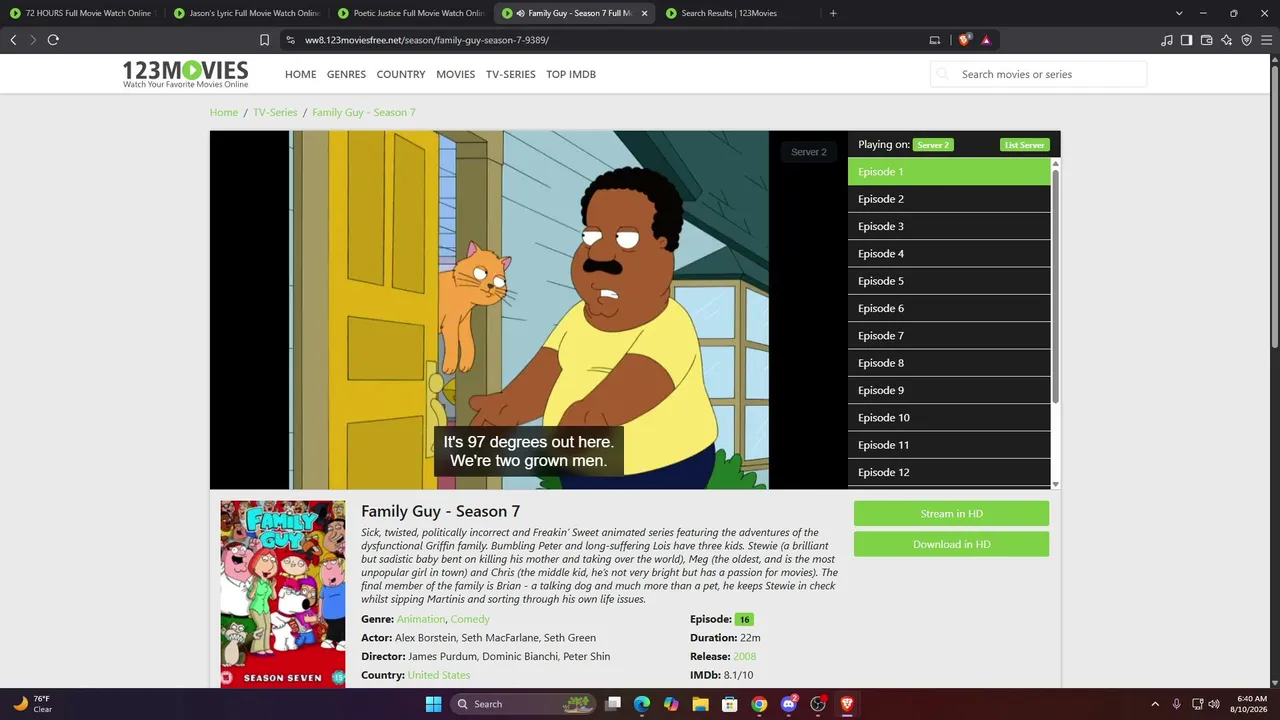This screenshot has width=1280, height=720.
Task: Open a new browser tab with plus
Action: click(833, 13)
